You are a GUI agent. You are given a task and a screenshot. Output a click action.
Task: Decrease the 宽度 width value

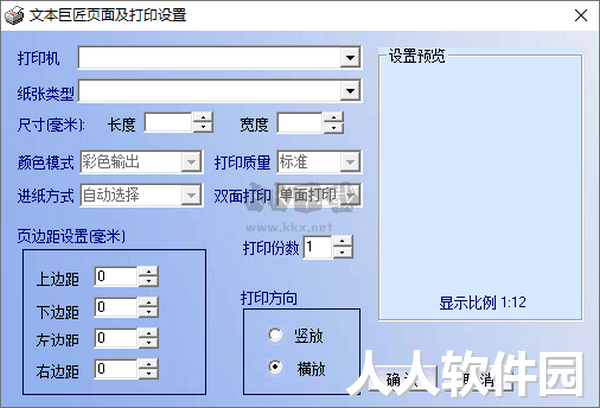click(334, 128)
